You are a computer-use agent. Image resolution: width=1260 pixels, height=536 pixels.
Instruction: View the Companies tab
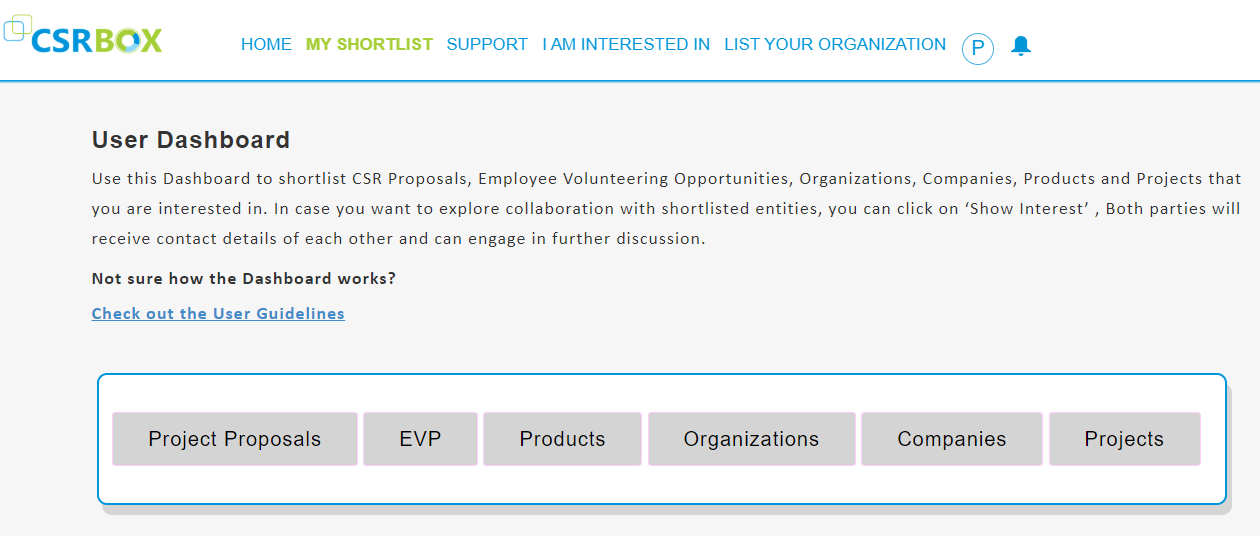point(951,439)
